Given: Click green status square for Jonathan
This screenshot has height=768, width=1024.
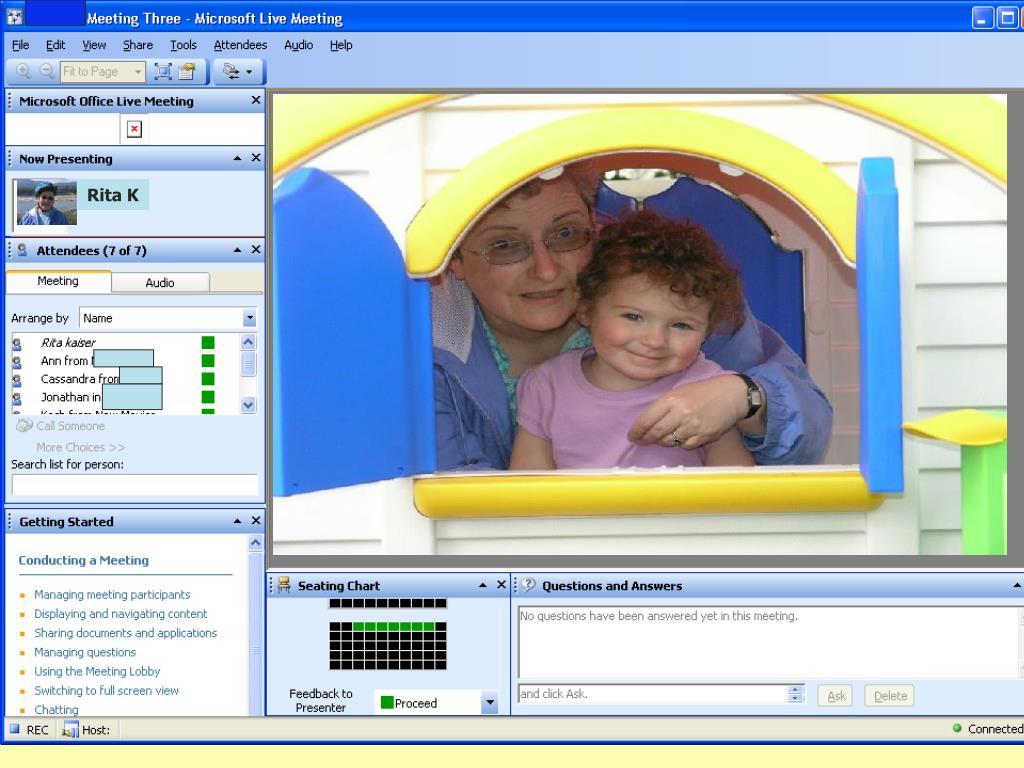Looking at the screenshot, I should (x=208, y=397).
